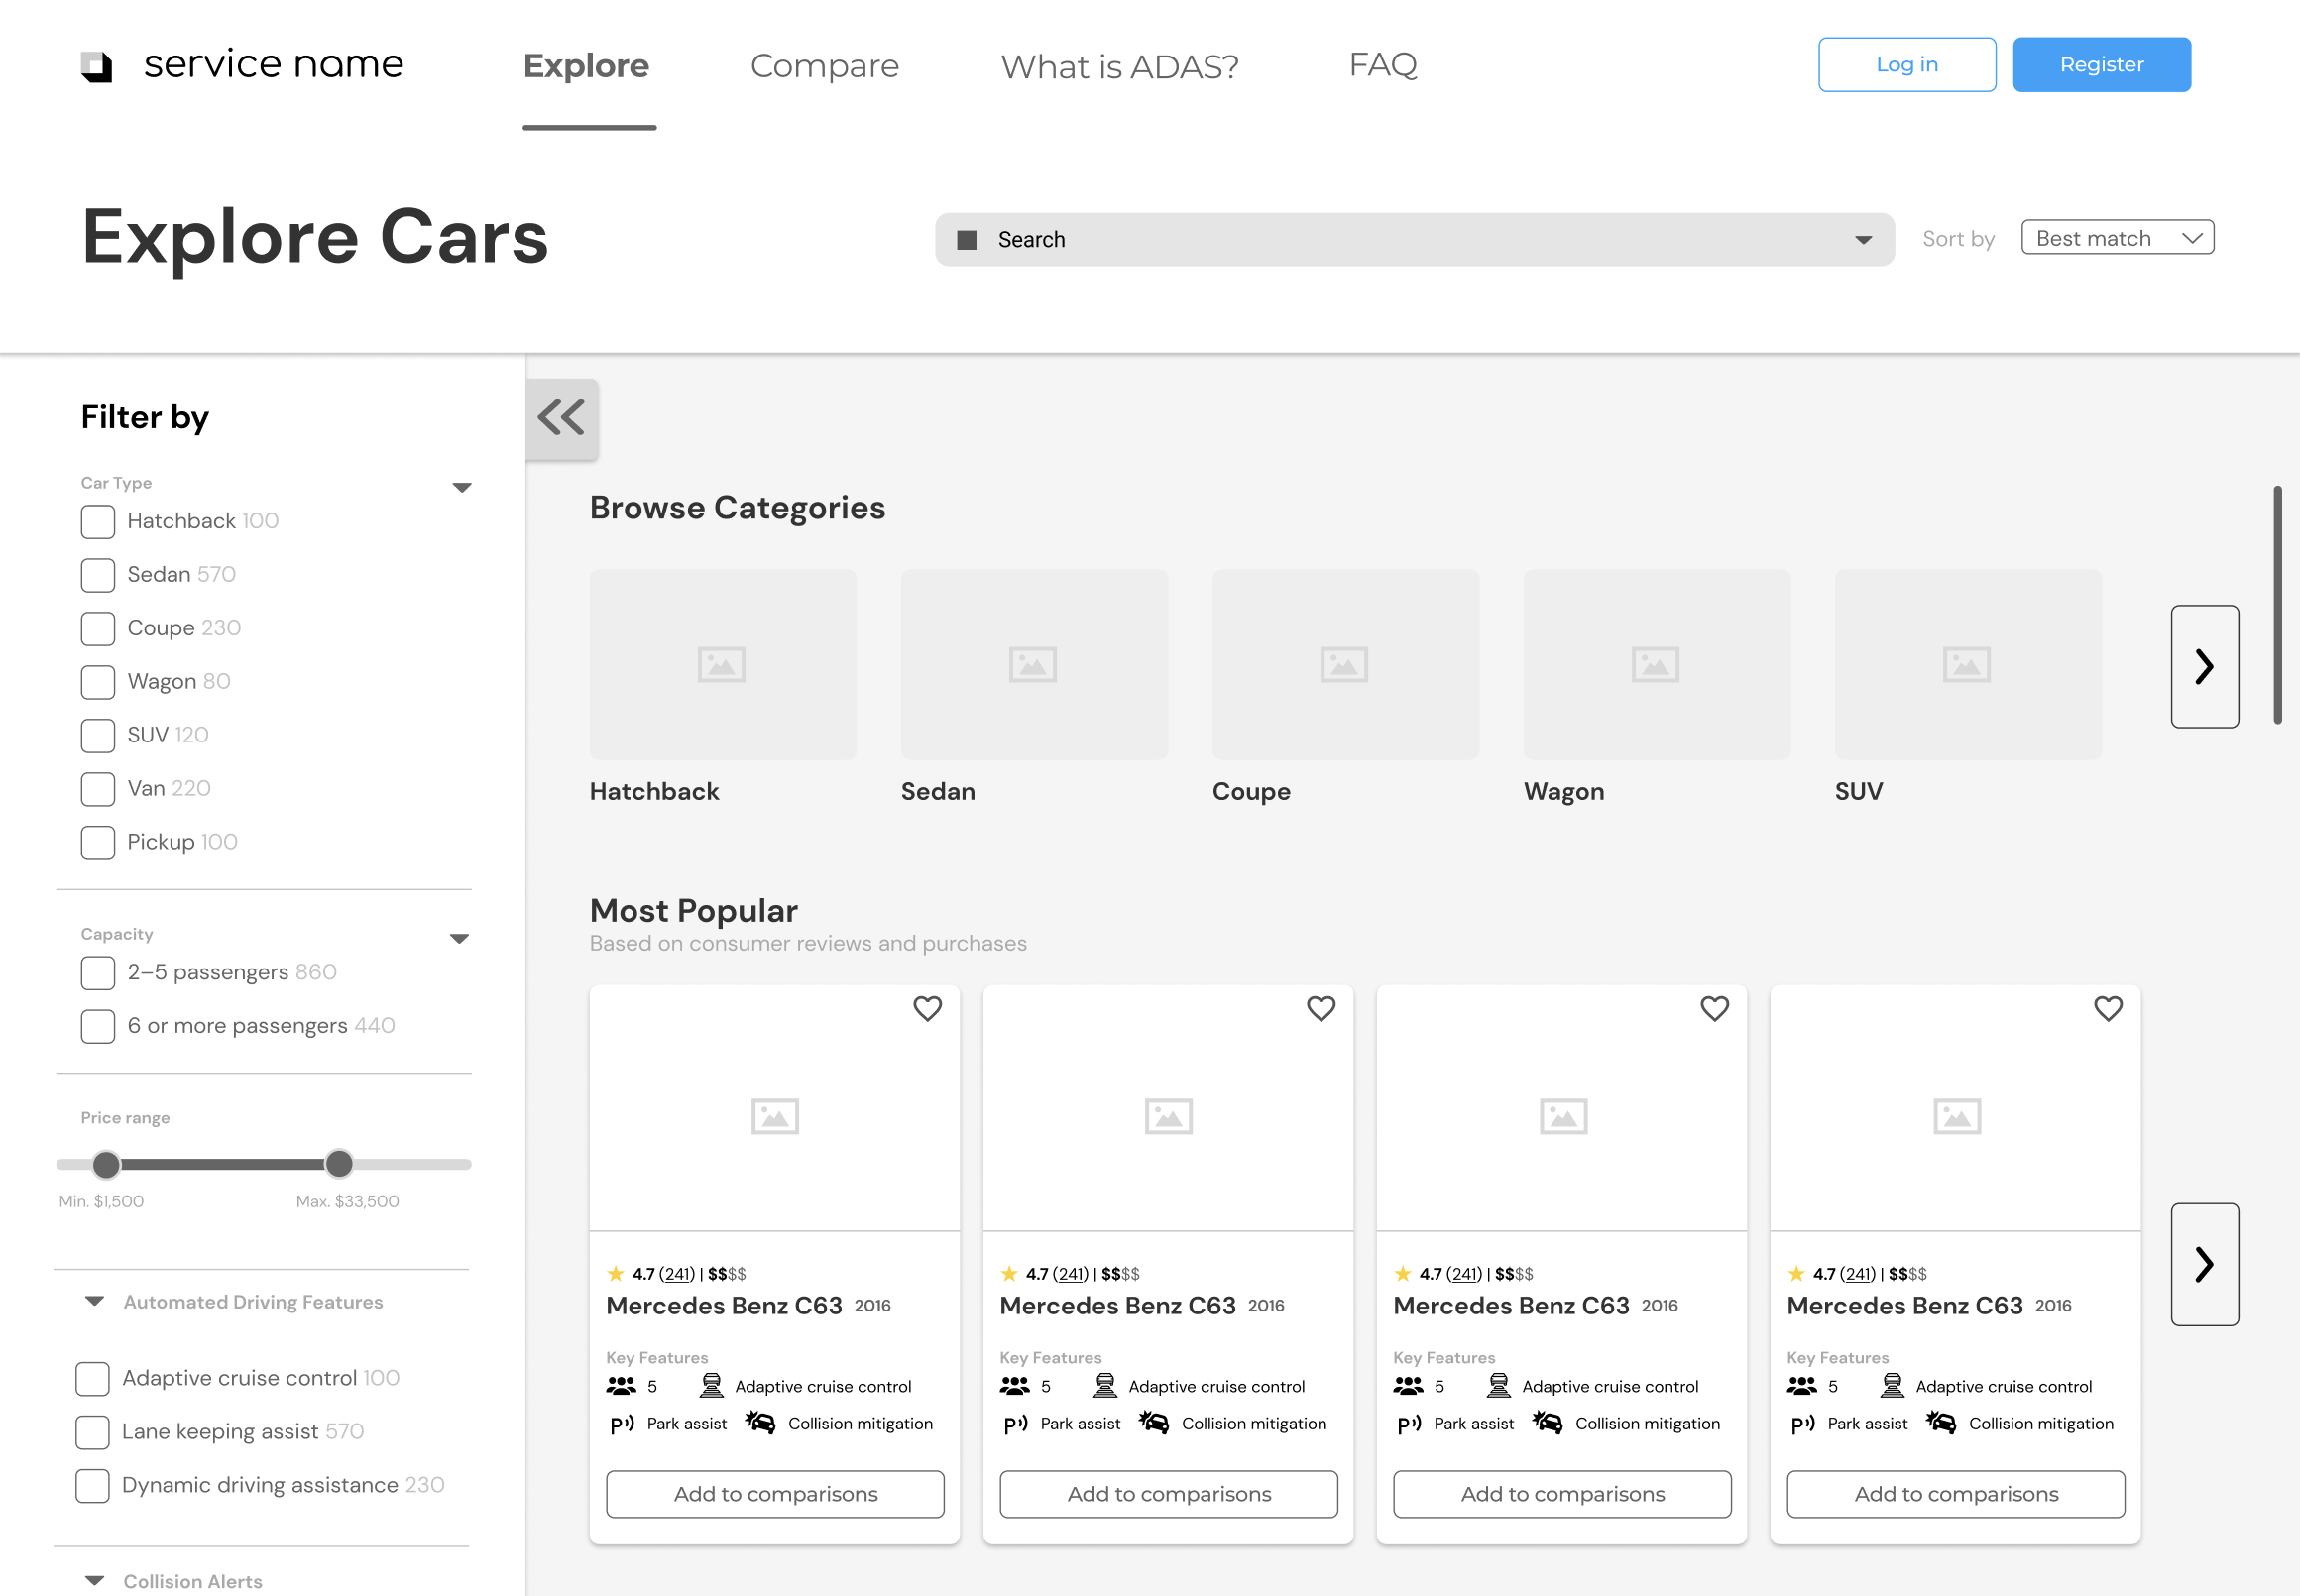2300x1596 pixels.
Task: Enable Adaptive cruise control filter checkbox
Action: tap(93, 1378)
